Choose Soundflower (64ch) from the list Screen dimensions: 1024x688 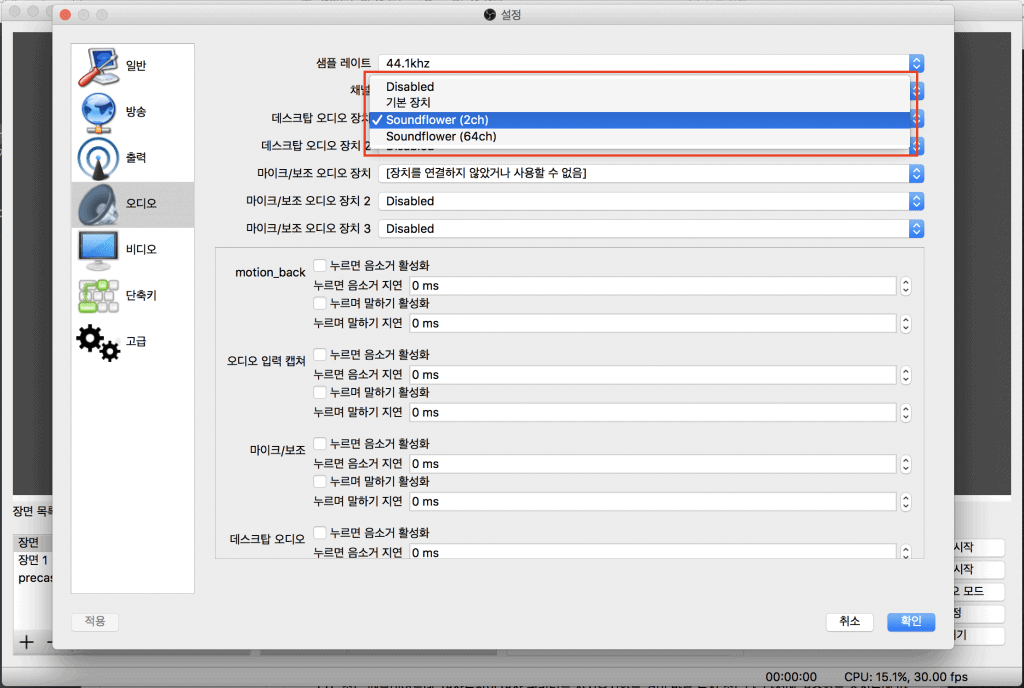[x=441, y=137]
